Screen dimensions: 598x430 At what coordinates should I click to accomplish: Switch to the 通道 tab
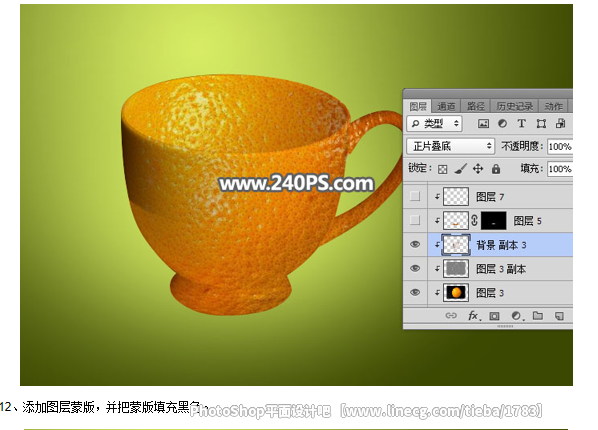coord(446,106)
